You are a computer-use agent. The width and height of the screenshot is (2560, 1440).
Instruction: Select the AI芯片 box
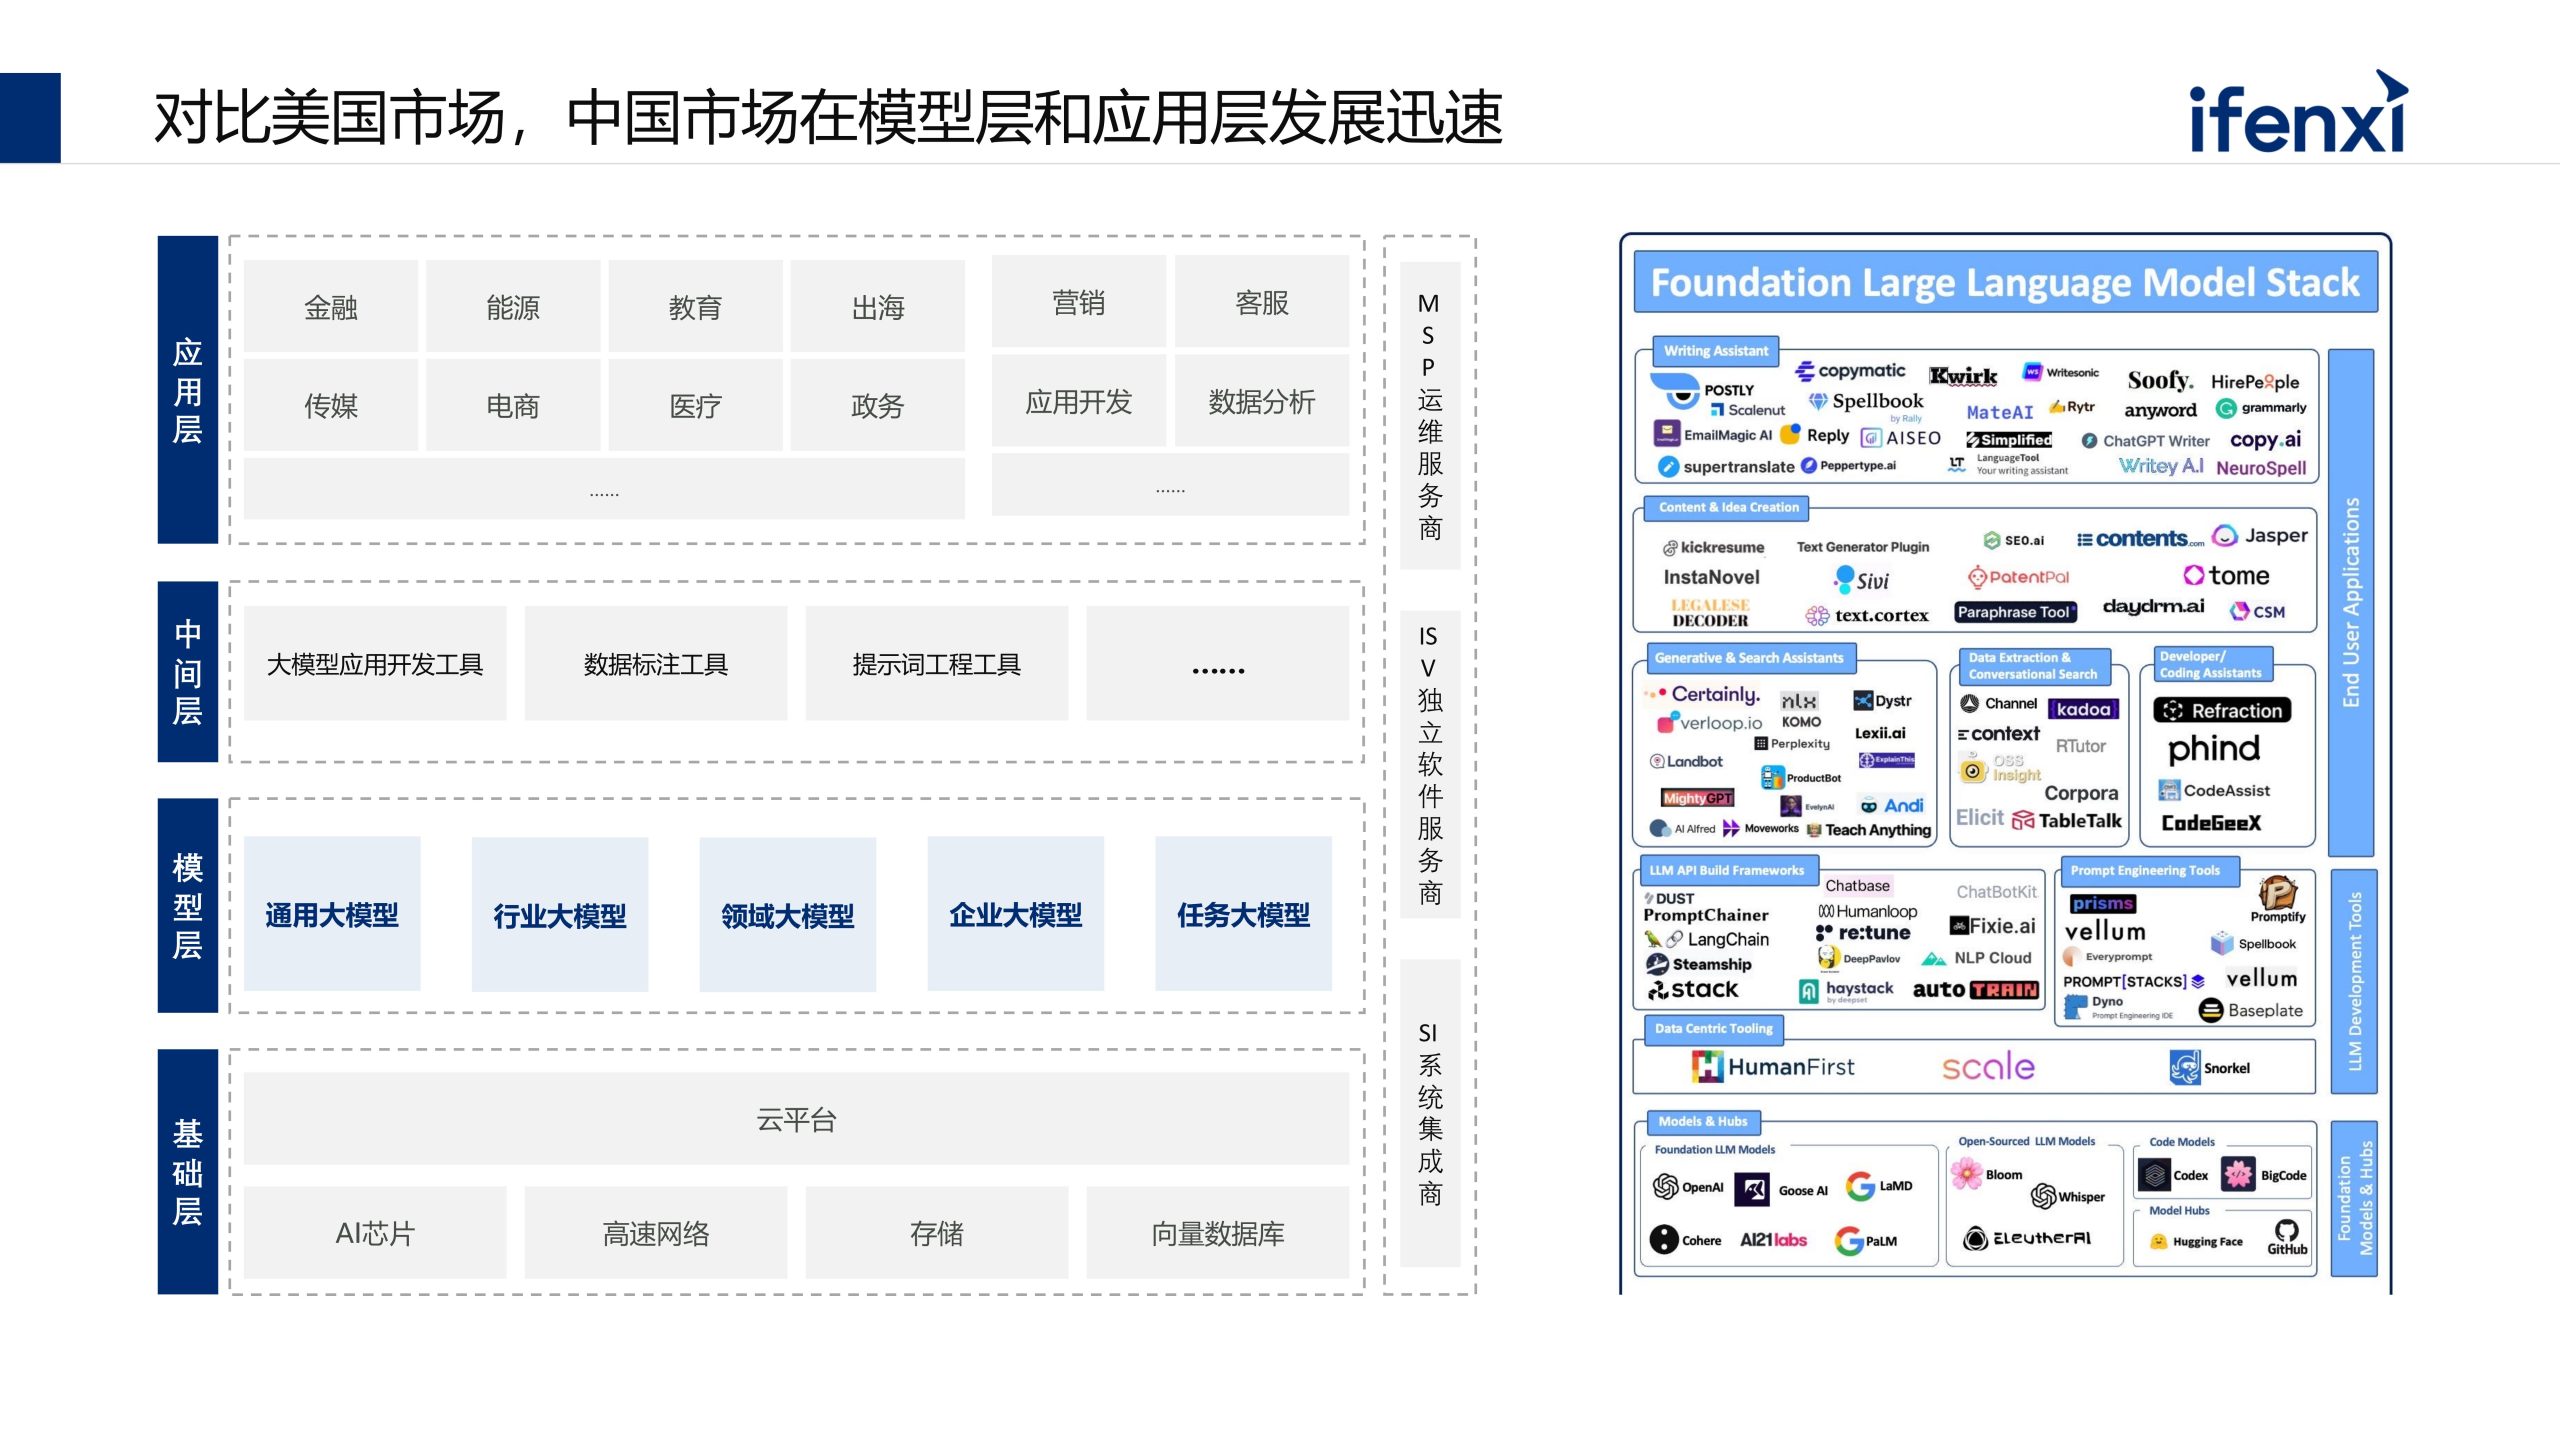[375, 1232]
